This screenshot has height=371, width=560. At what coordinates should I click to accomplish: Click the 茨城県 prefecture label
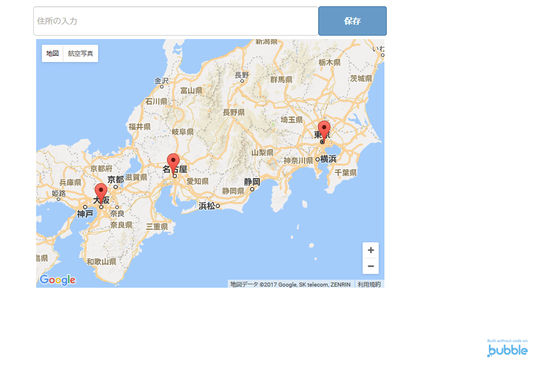(x=361, y=79)
